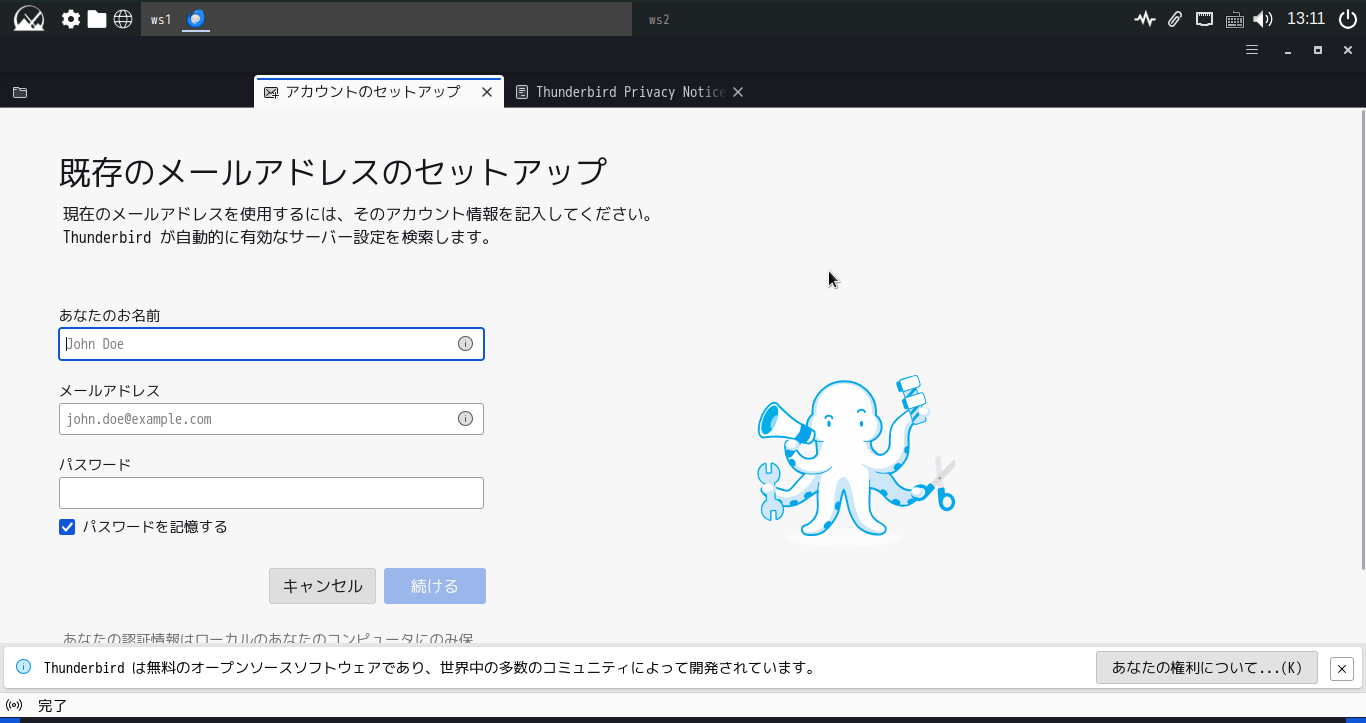Focus the あなたのお名前 name field
The height and width of the screenshot is (723, 1366).
(271, 344)
